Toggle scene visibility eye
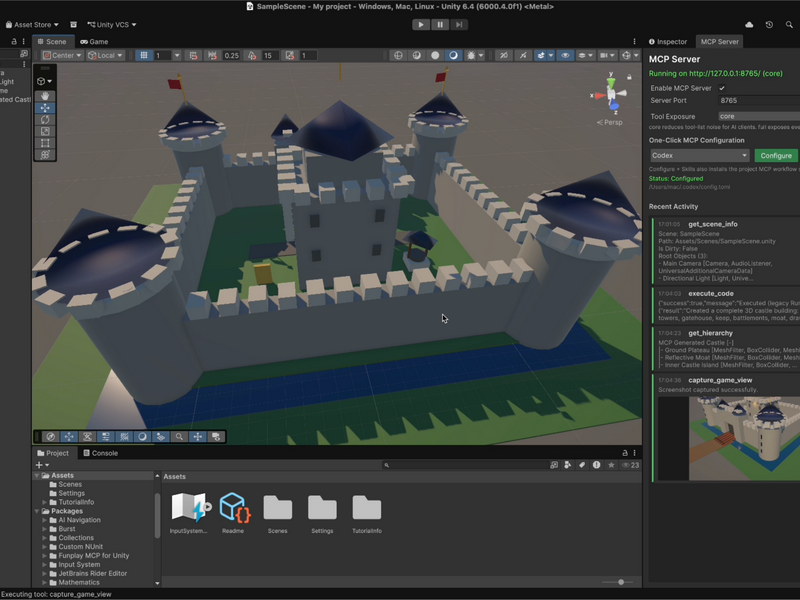The width and height of the screenshot is (800, 600). coord(565,55)
